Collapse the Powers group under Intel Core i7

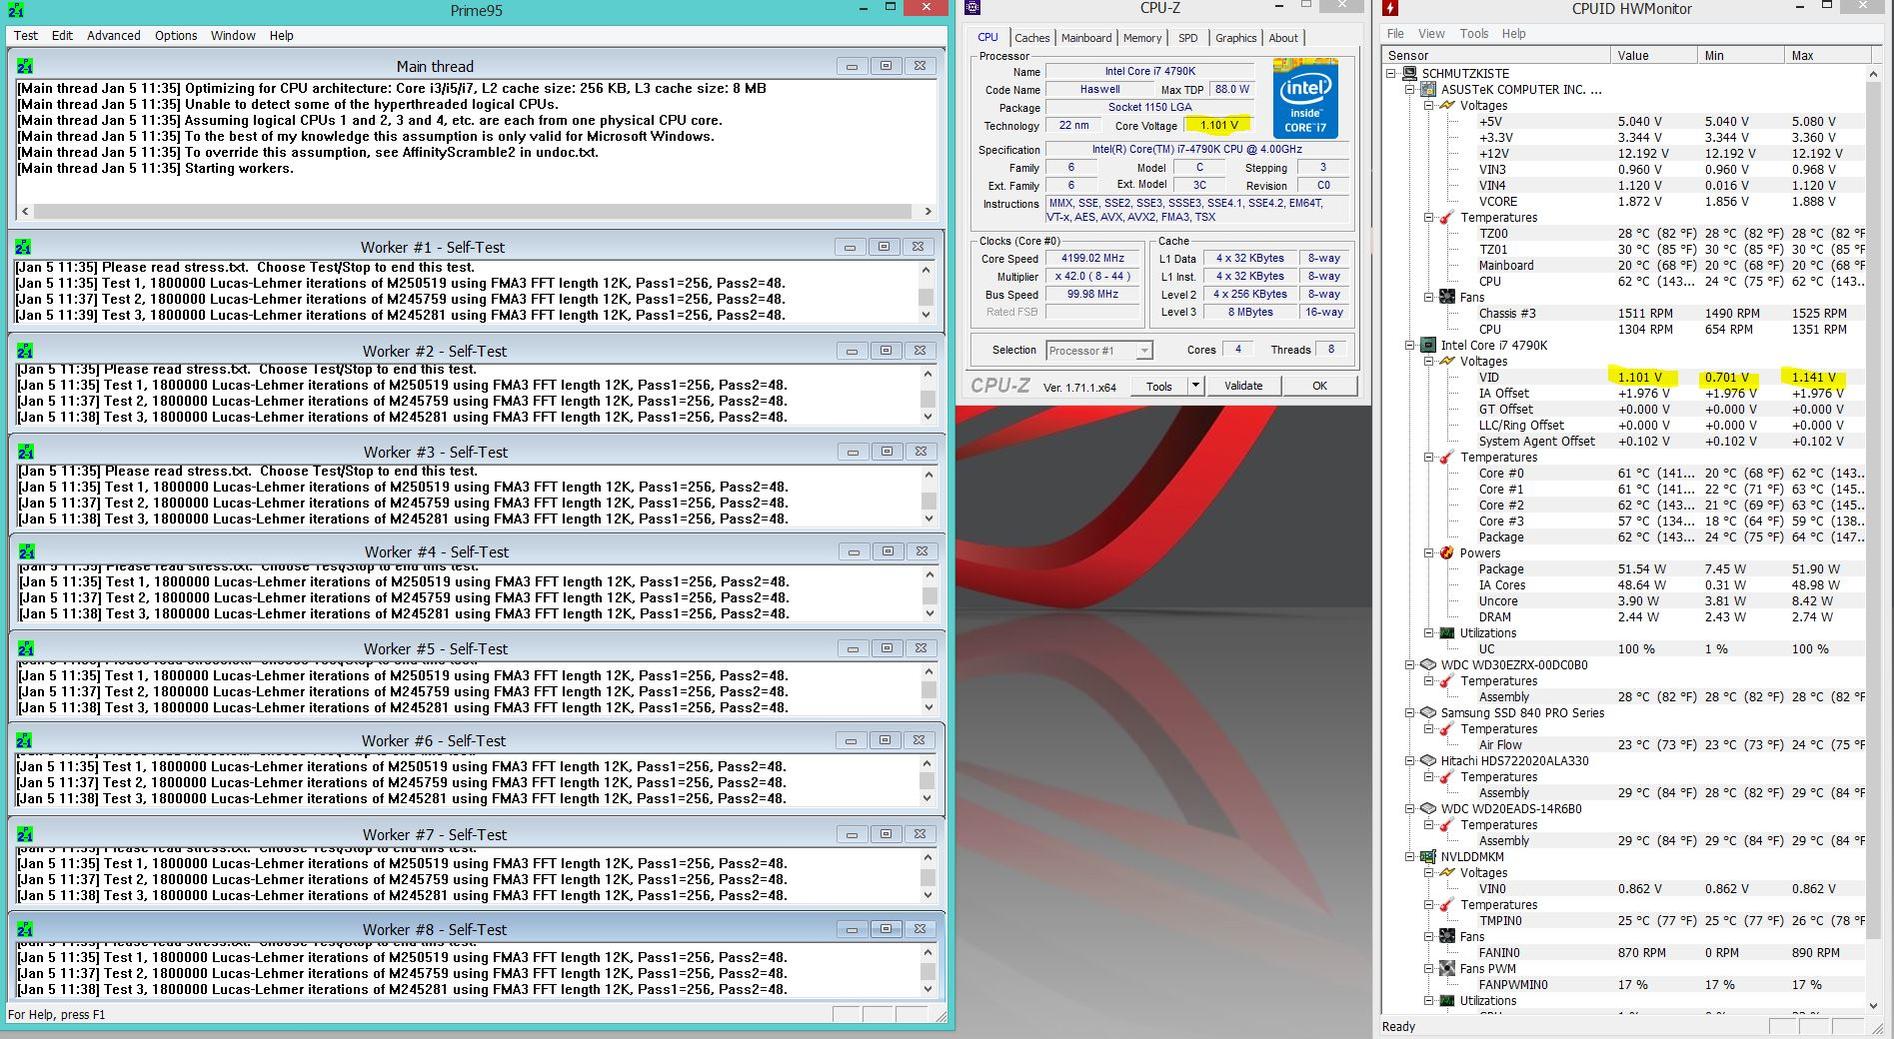point(1429,553)
